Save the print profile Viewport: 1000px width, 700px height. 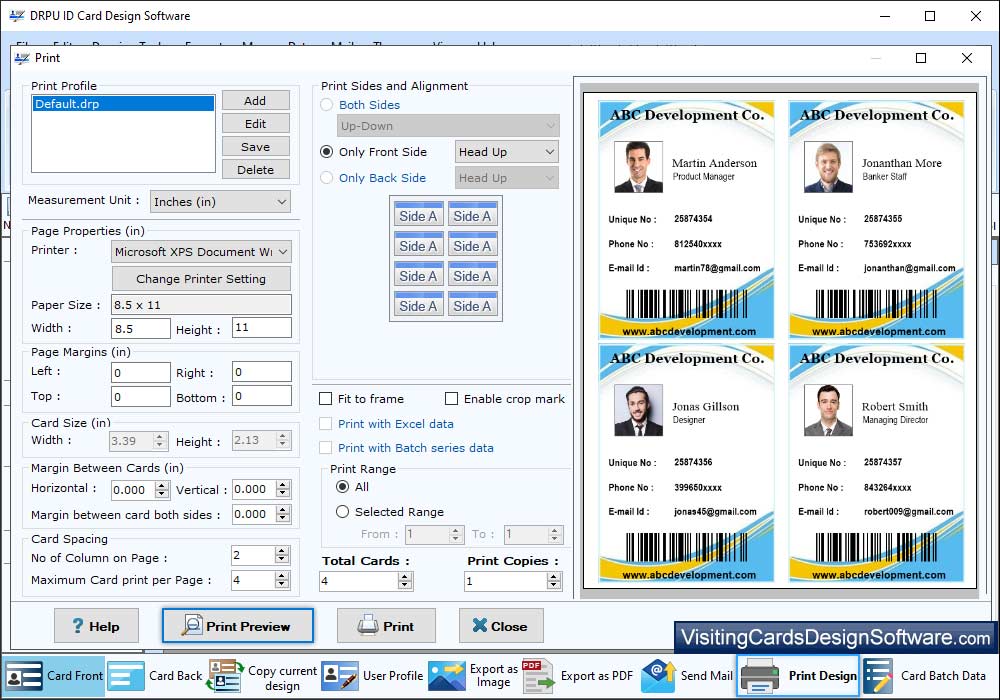(255, 147)
